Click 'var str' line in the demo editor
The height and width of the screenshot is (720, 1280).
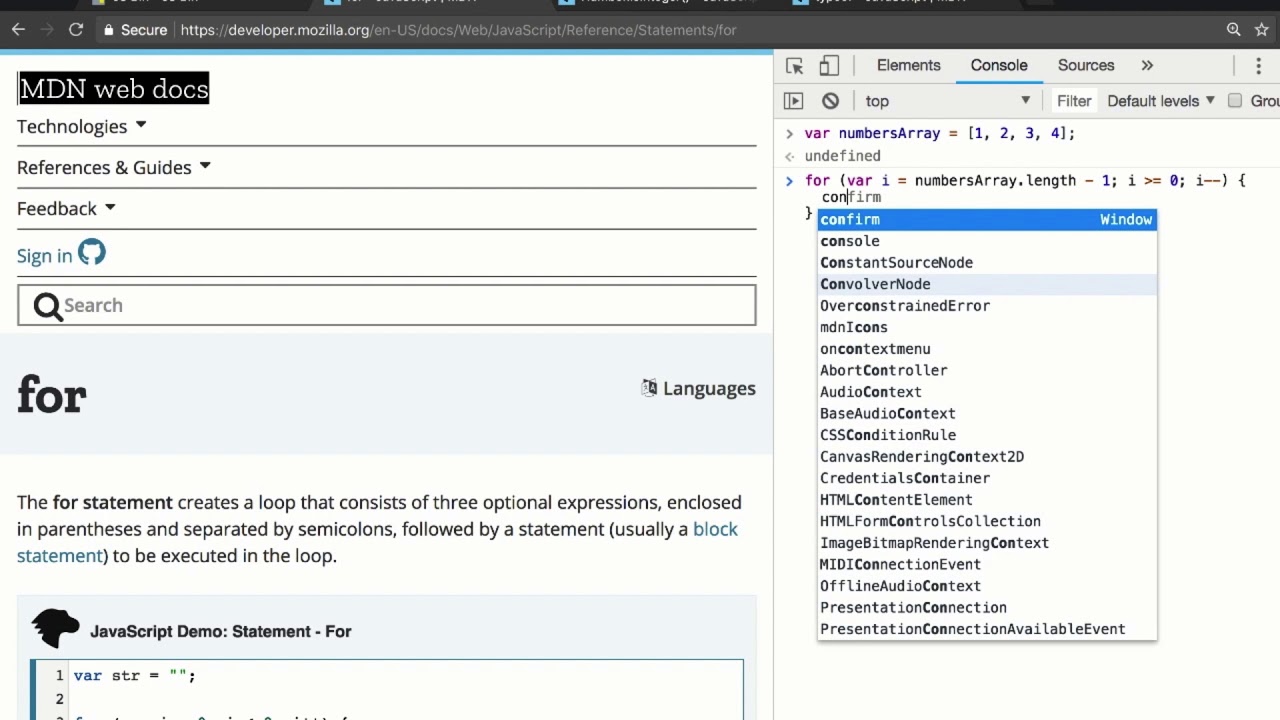click(x=134, y=675)
